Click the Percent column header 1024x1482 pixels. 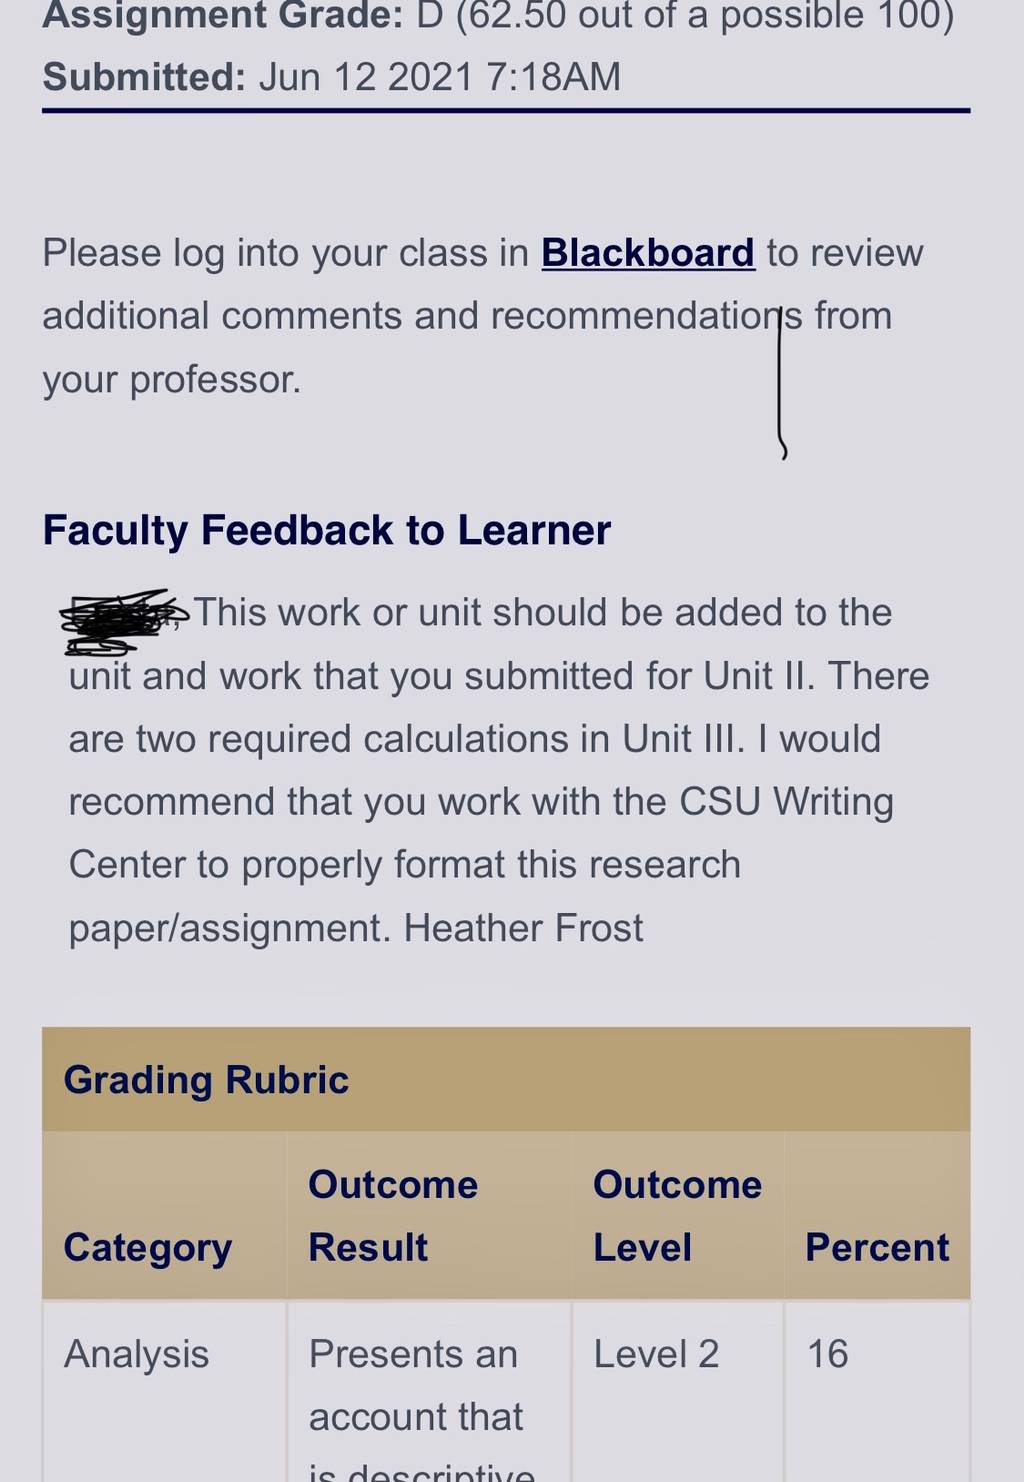877,1248
